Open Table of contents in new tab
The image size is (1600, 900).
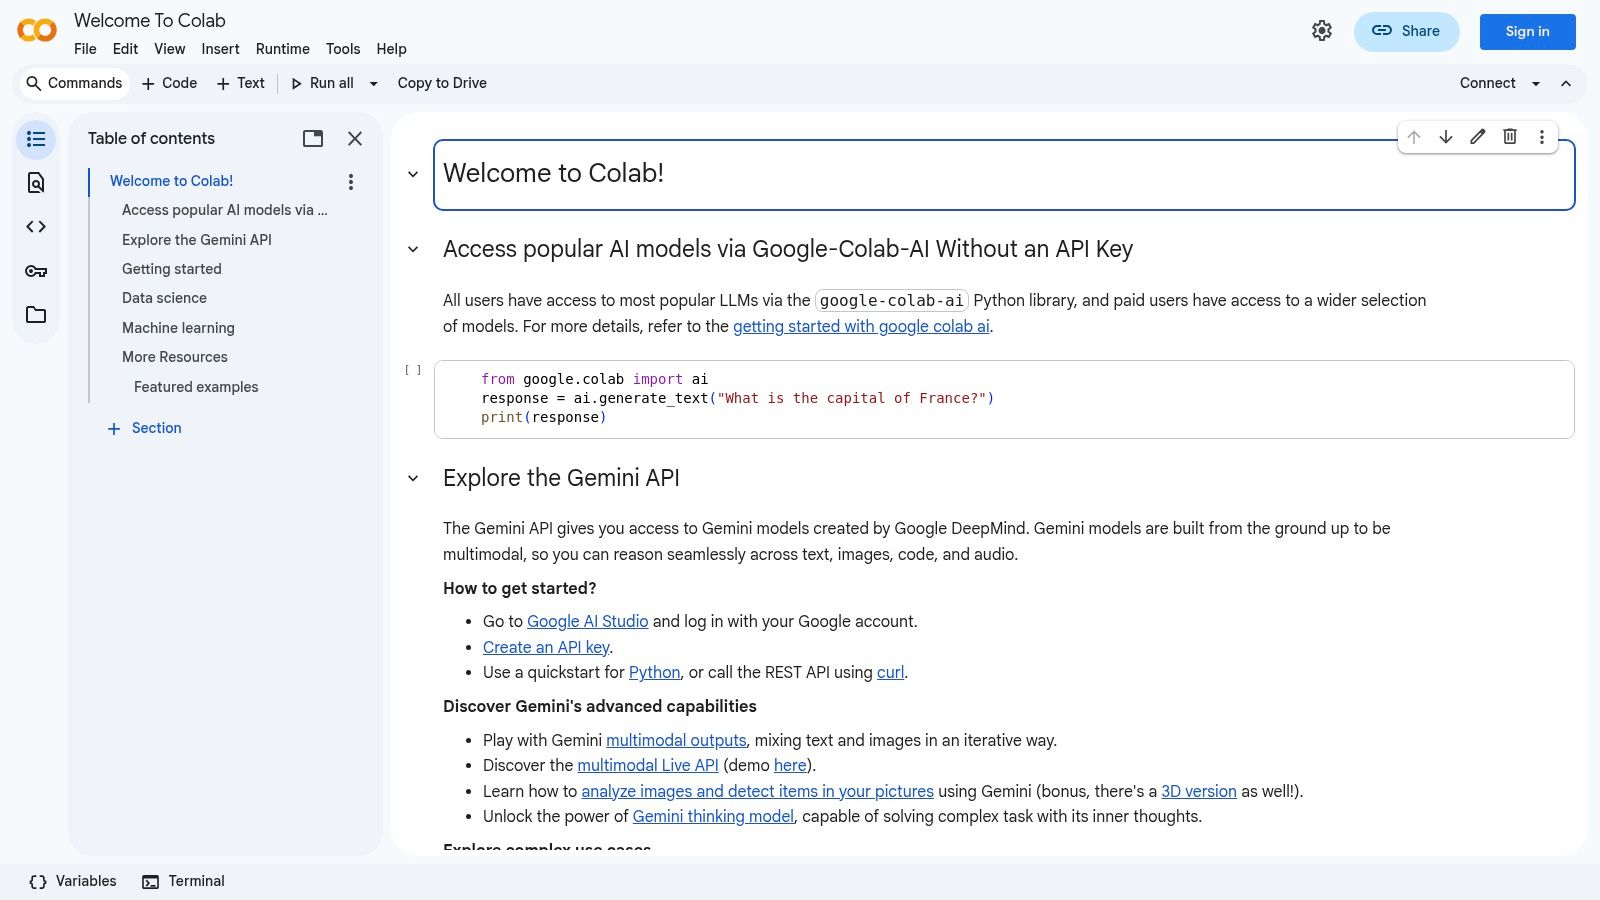click(x=312, y=139)
